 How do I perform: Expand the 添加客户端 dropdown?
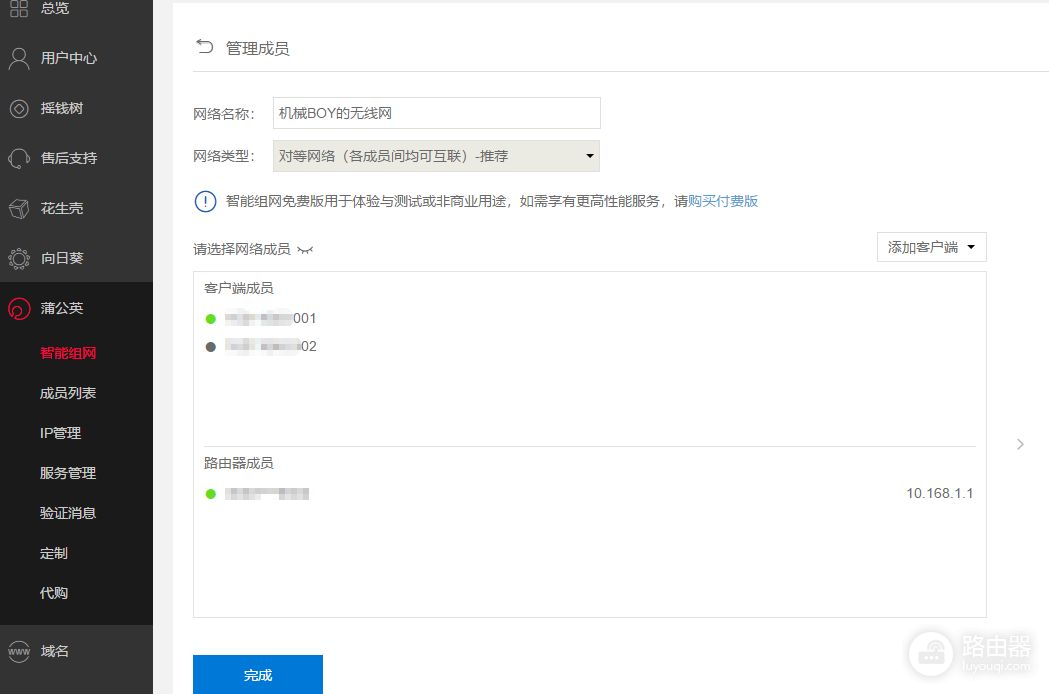pyautogui.click(x=931, y=247)
